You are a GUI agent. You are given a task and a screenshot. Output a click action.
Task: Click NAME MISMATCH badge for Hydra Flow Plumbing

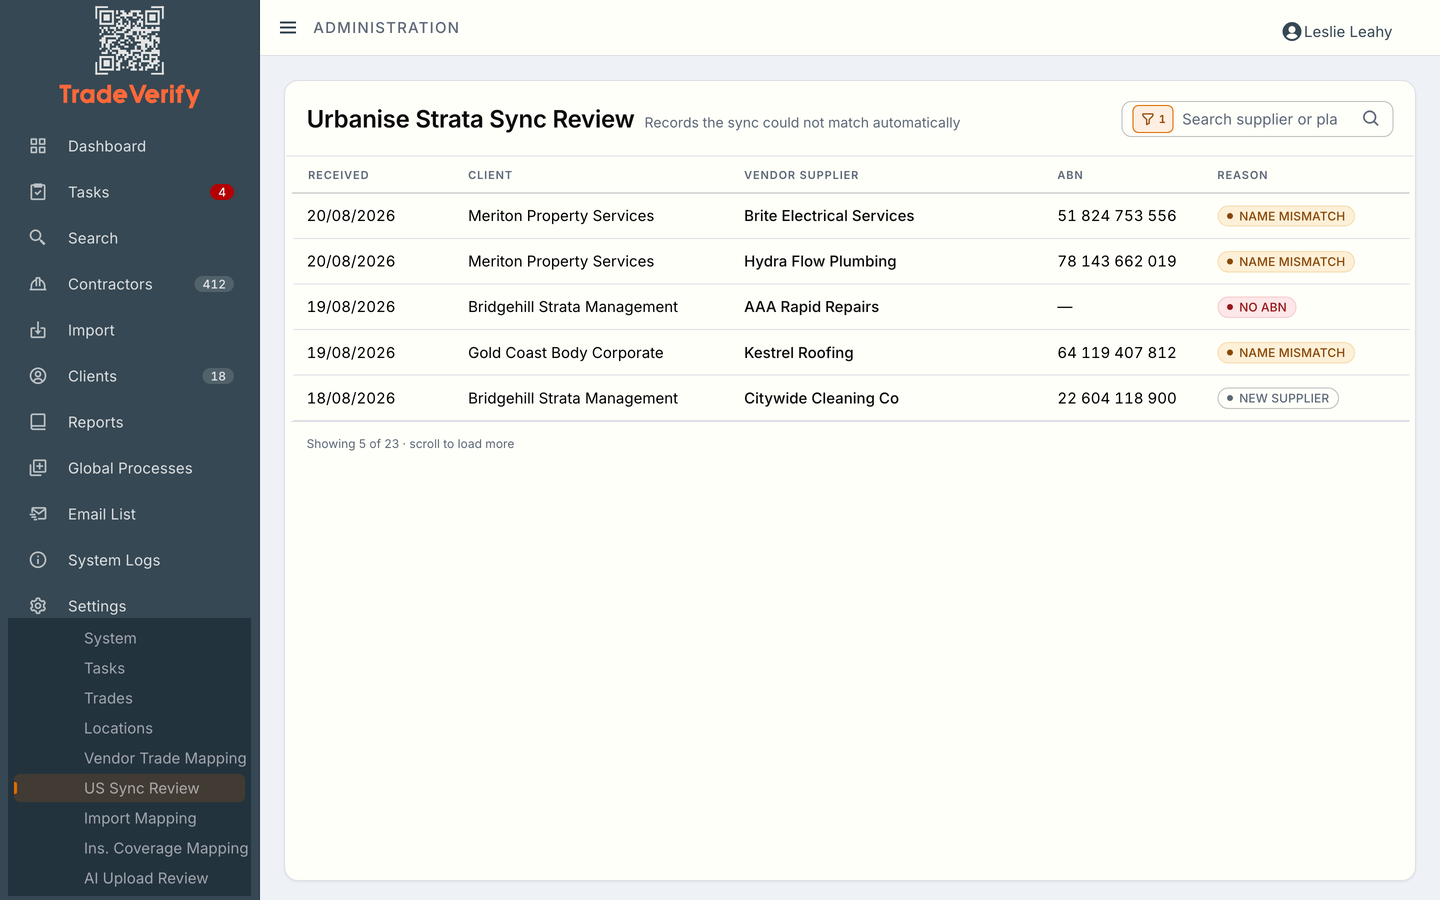(1286, 261)
